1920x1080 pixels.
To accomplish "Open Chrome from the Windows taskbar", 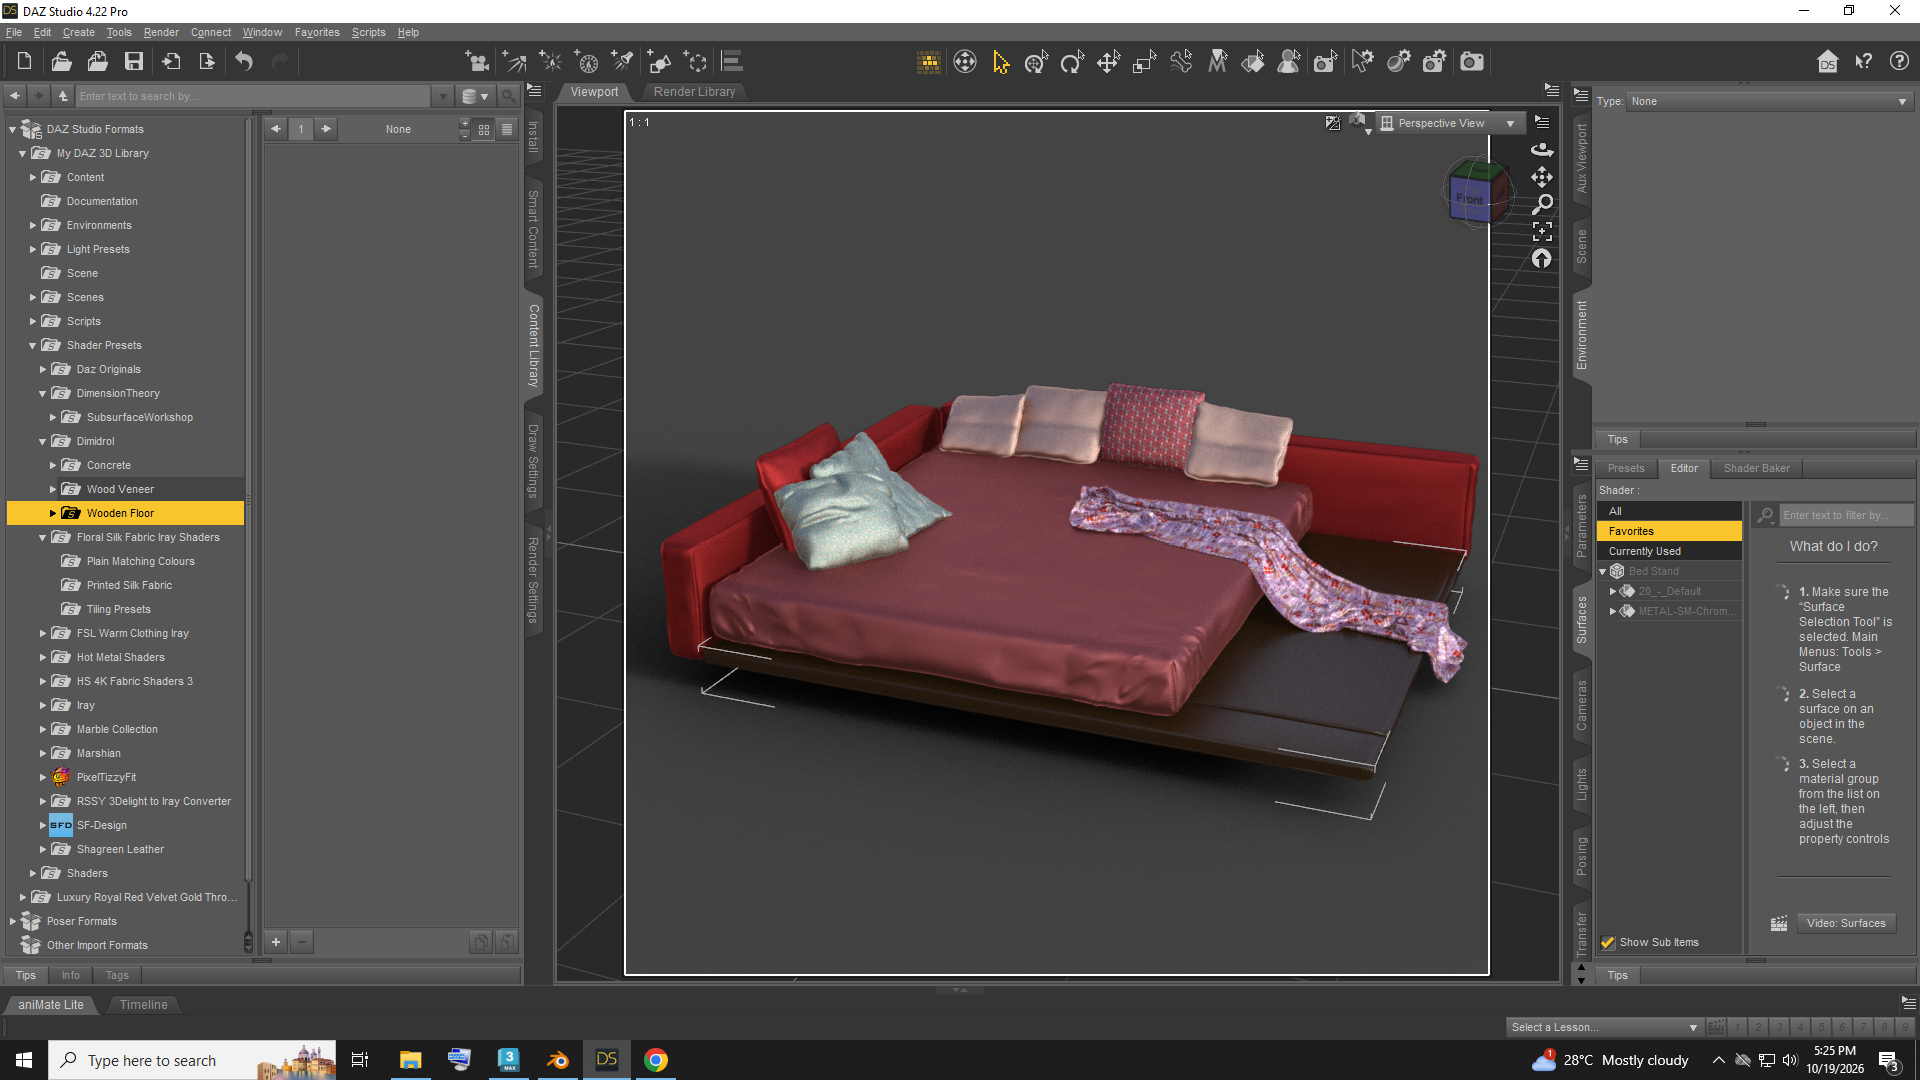I will point(656,1060).
